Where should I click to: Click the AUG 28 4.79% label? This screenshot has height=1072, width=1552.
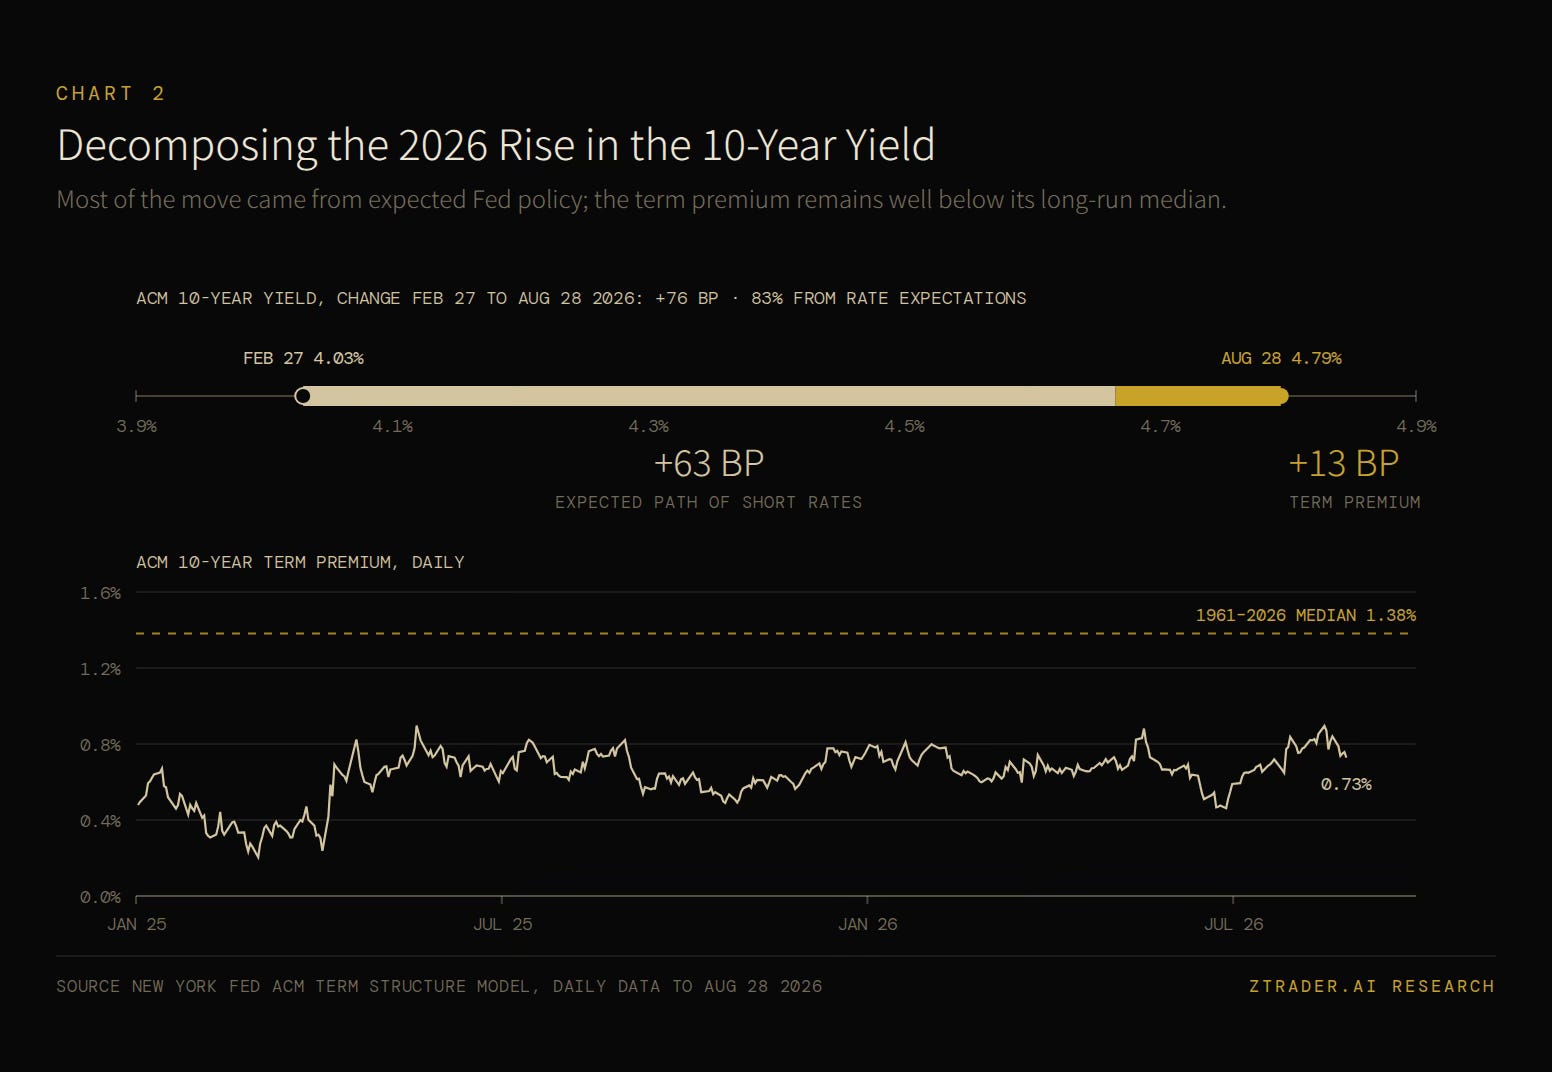(x=1281, y=358)
